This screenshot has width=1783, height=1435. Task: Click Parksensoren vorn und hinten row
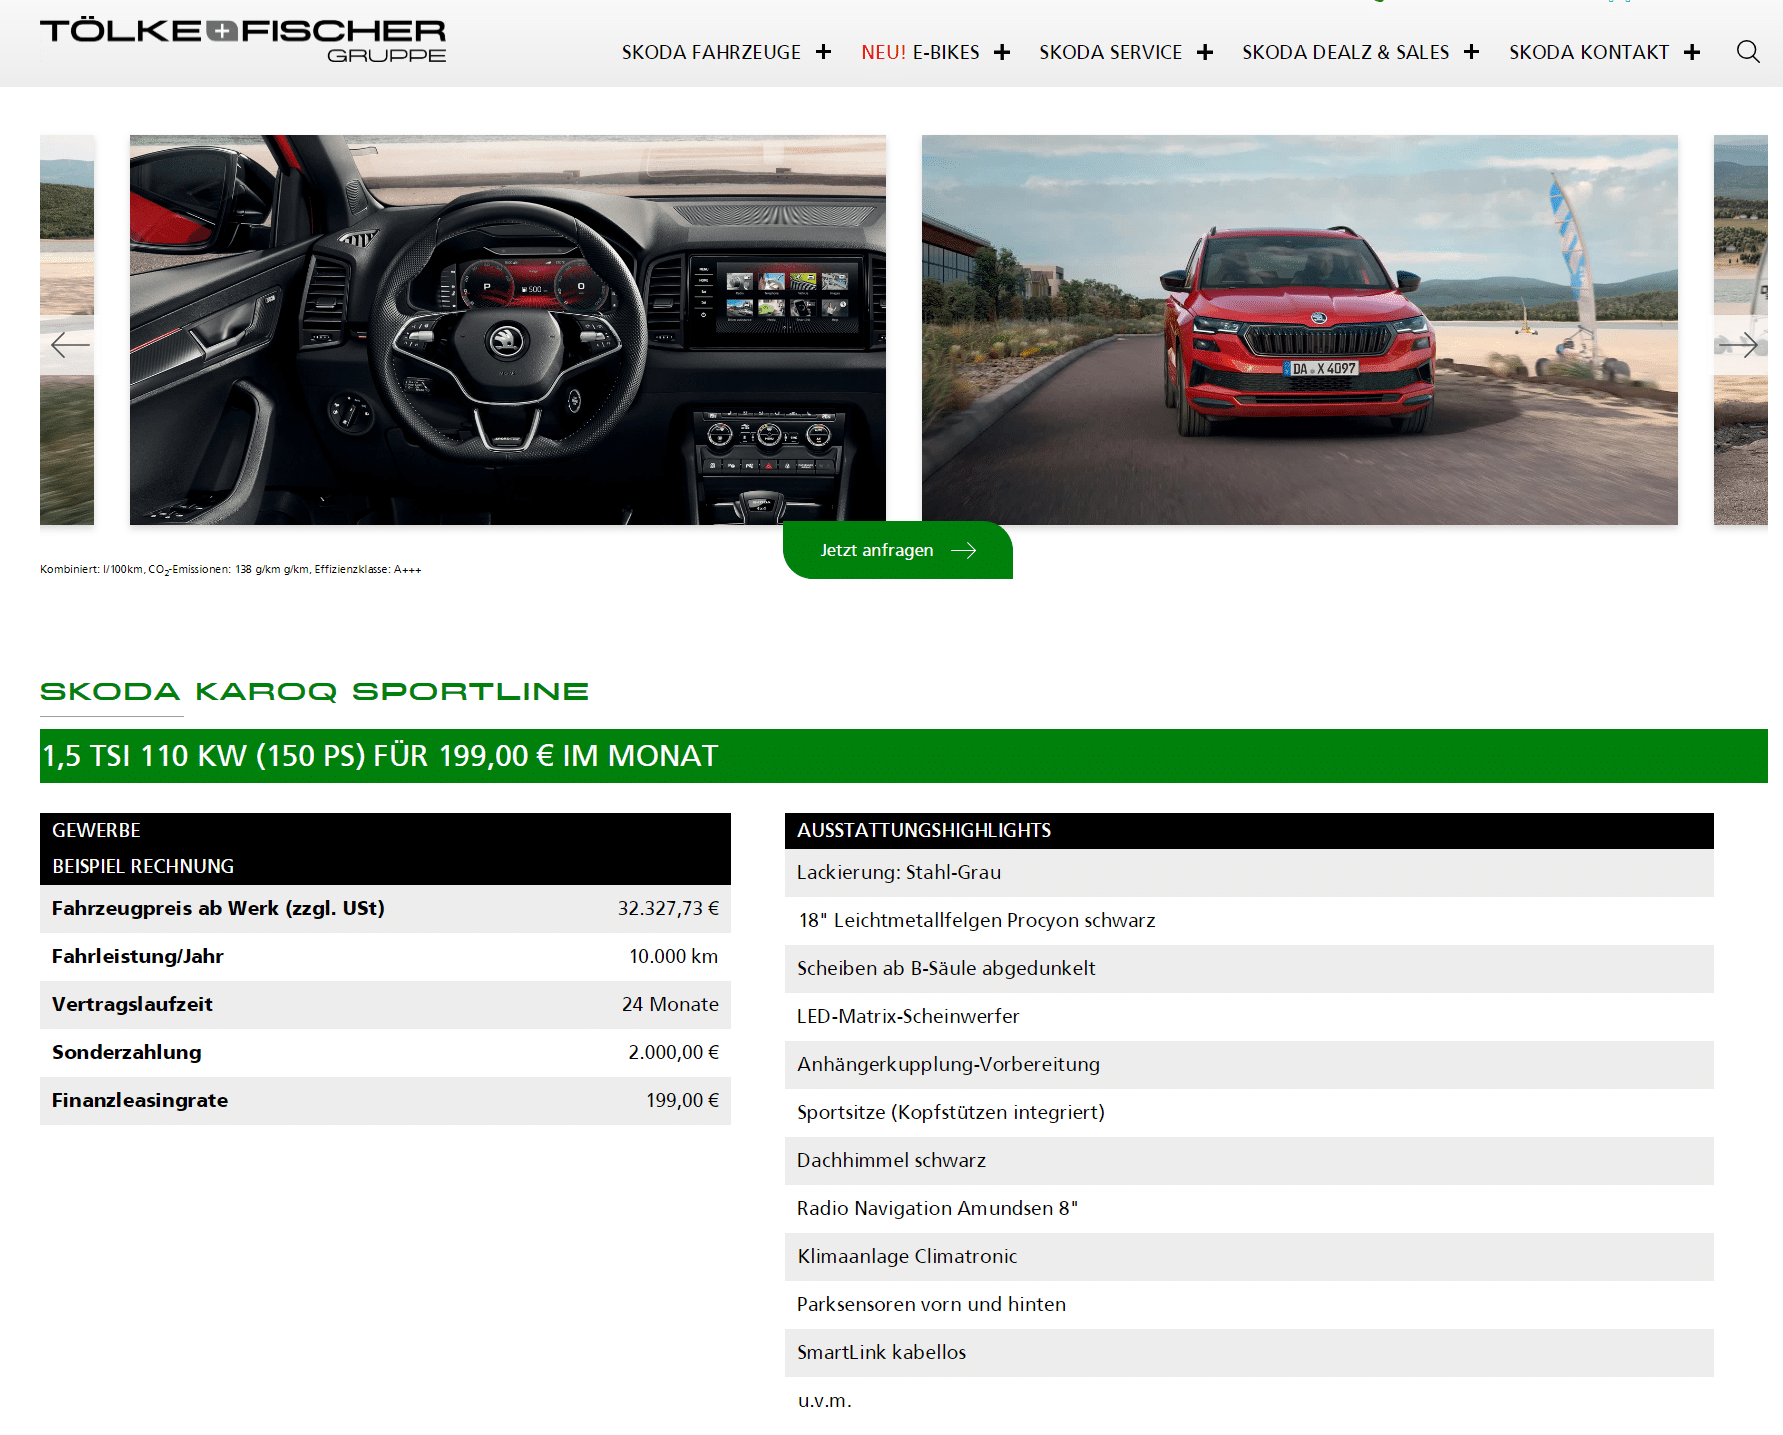1249,1305
